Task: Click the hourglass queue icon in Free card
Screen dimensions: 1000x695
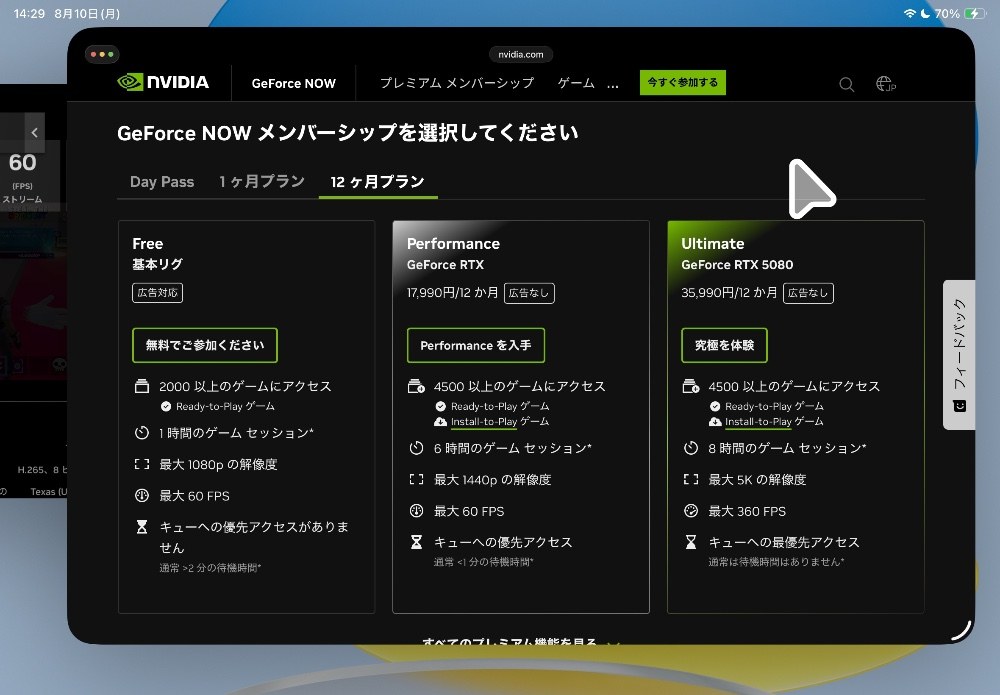Action: point(142,527)
